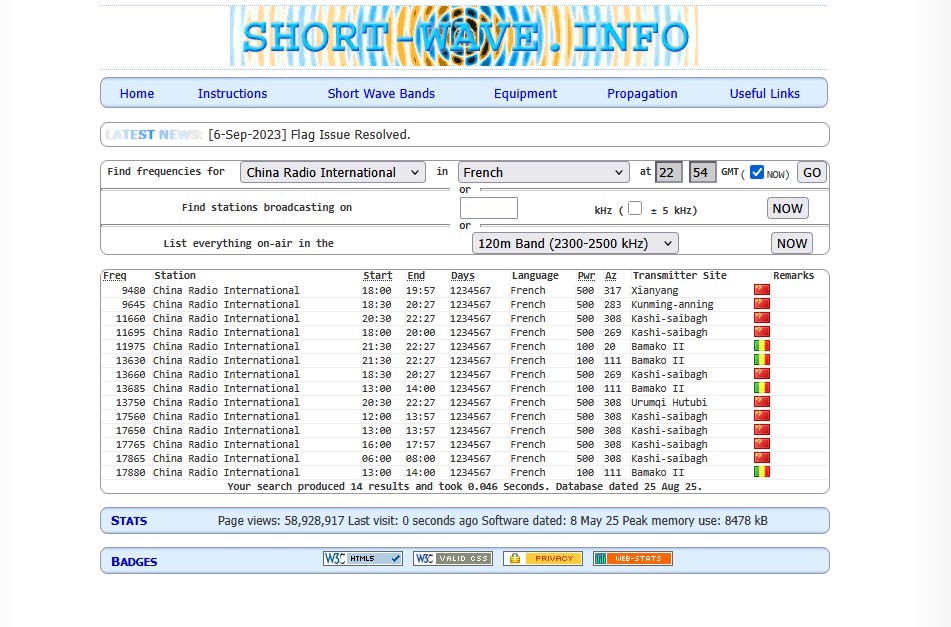Click the Mali flag in the 13685 row

[x=762, y=387]
